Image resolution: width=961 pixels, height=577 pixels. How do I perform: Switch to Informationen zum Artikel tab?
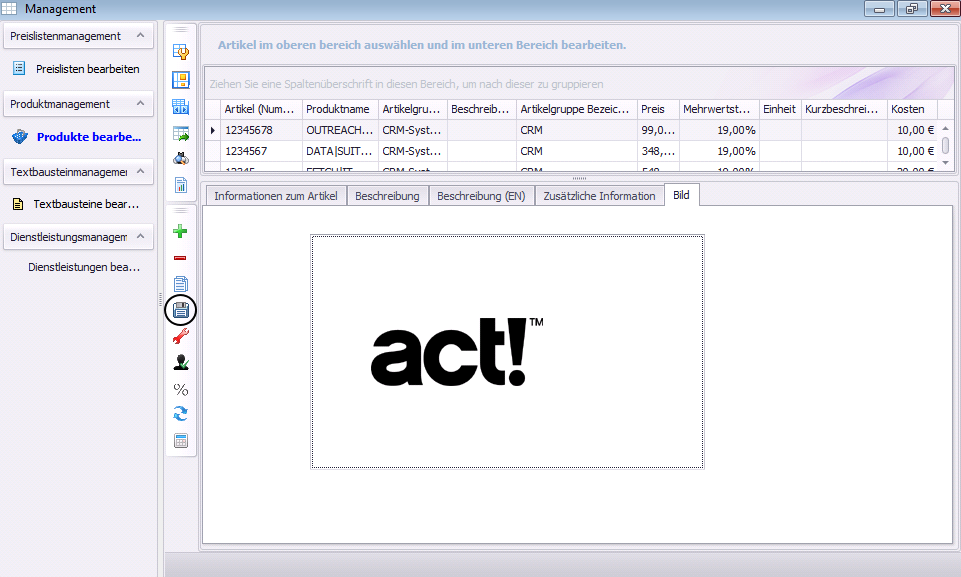pos(276,196)
